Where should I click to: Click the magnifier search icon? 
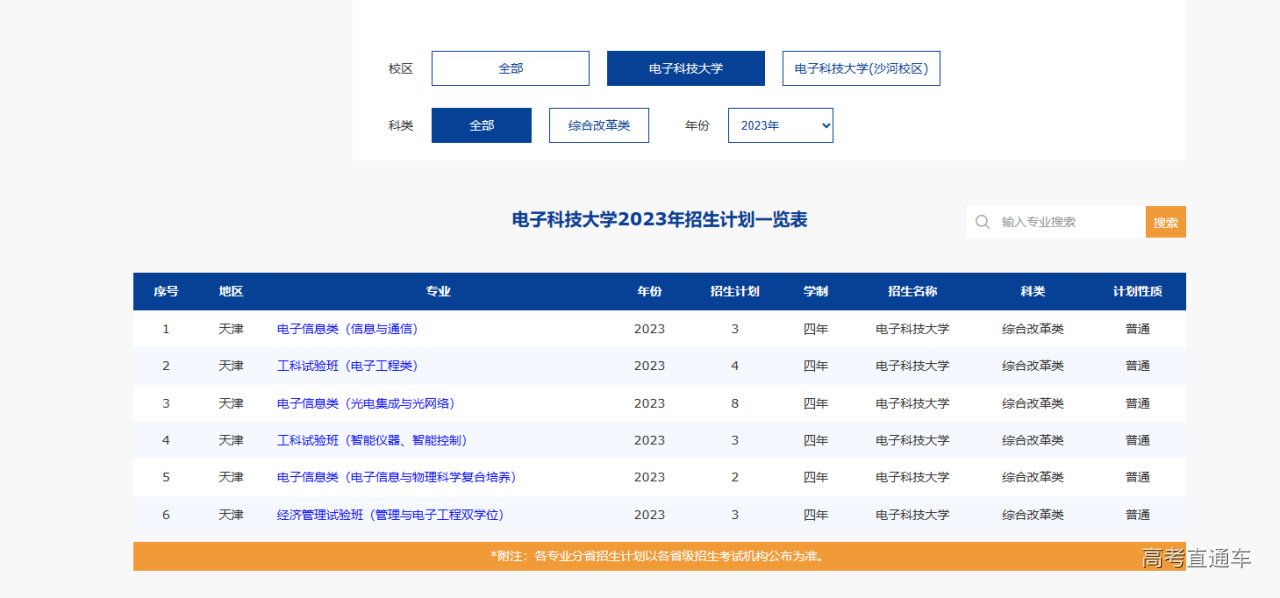(x=982, y=221)
